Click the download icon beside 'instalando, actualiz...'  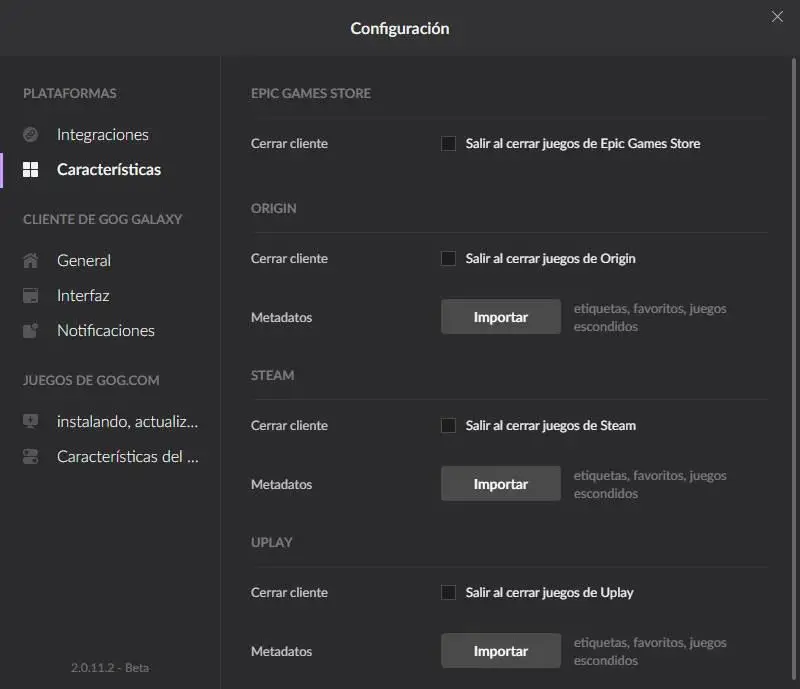[x=31, y=422]
